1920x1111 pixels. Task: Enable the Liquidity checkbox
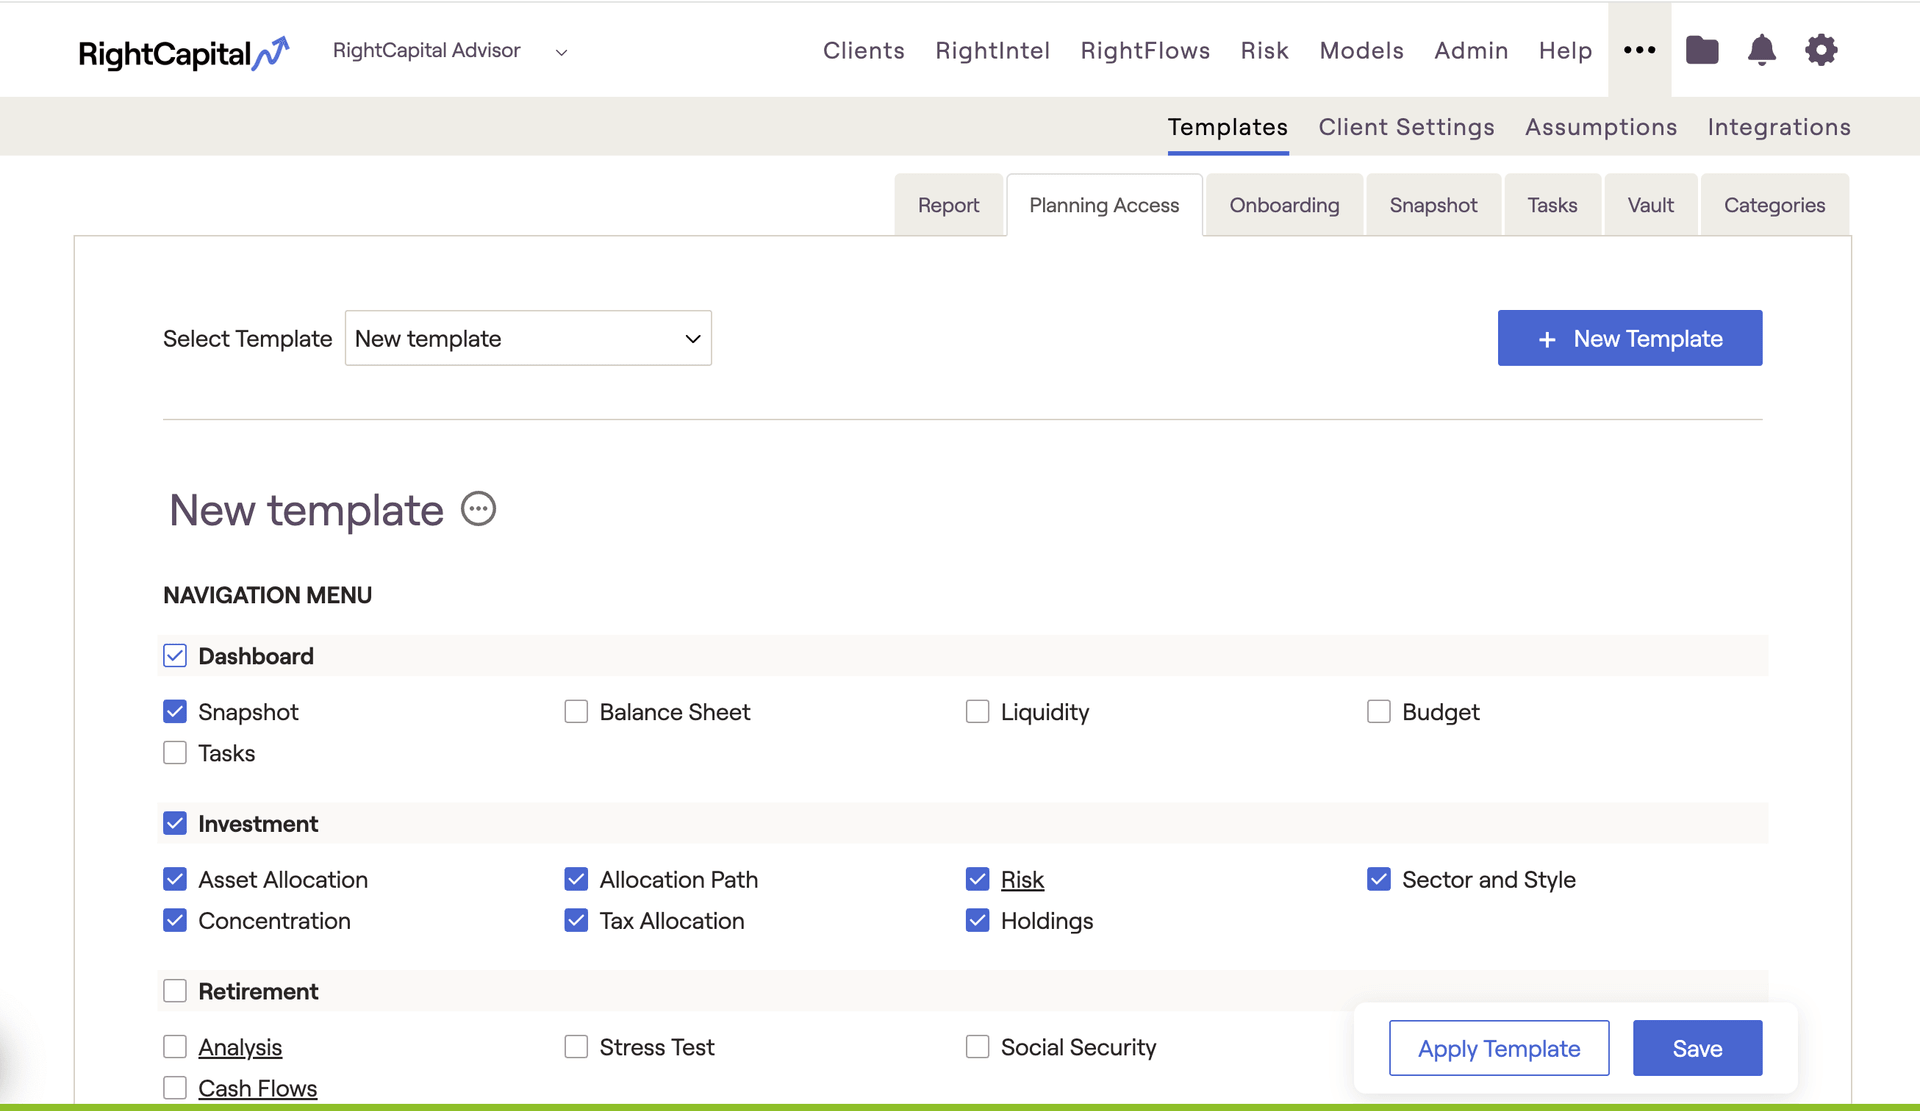[977, 712]
